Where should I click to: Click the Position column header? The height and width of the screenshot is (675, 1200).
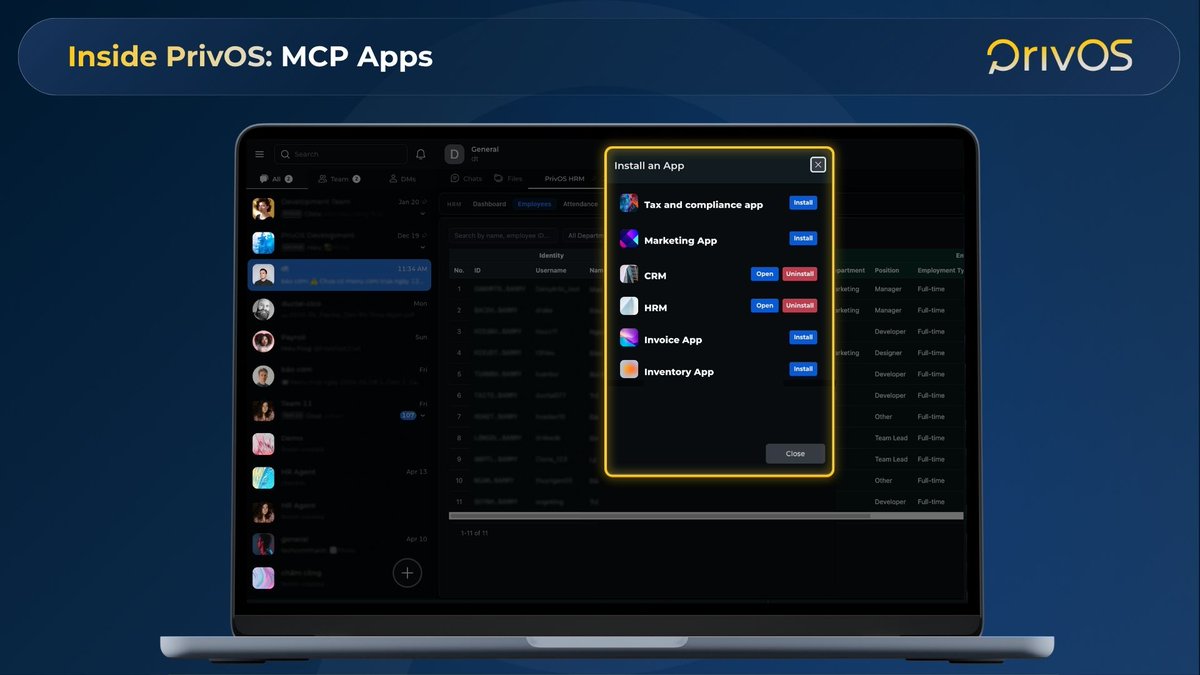887,270
